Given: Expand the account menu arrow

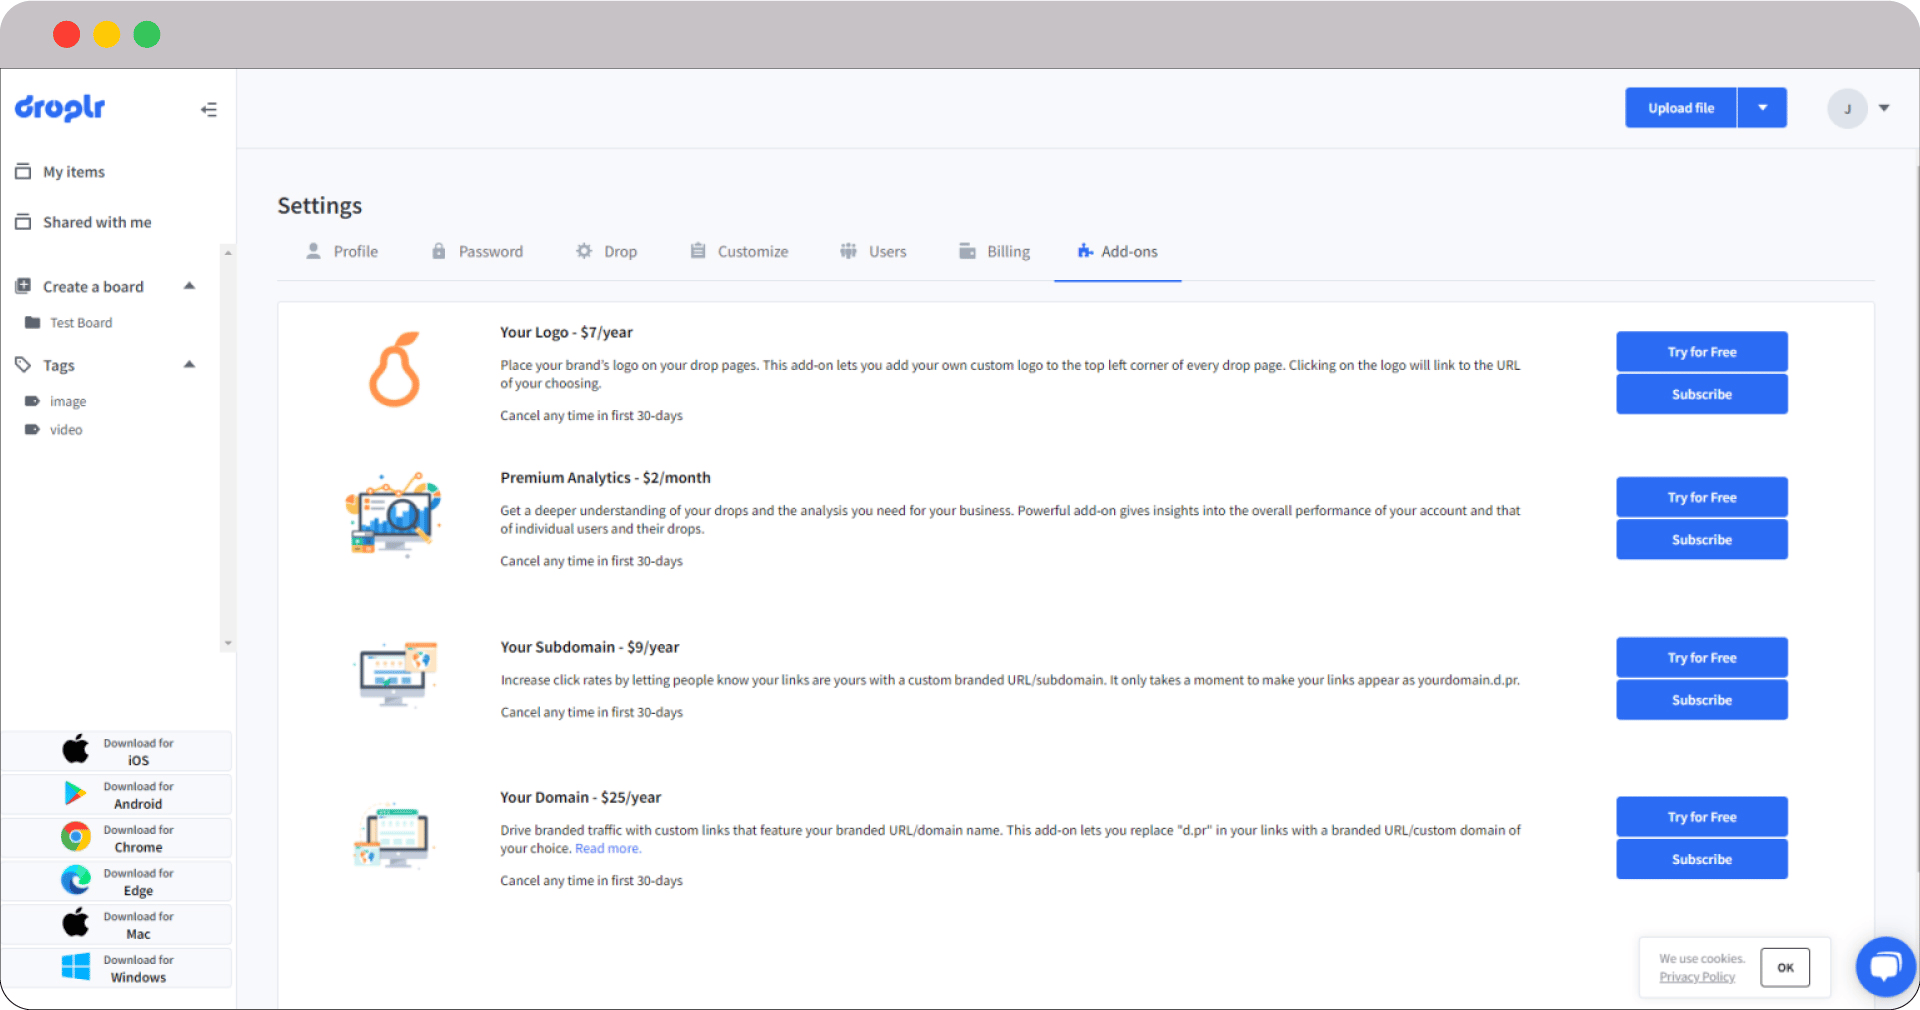Looking at the screenshot, I should [x=1884, y=108].
